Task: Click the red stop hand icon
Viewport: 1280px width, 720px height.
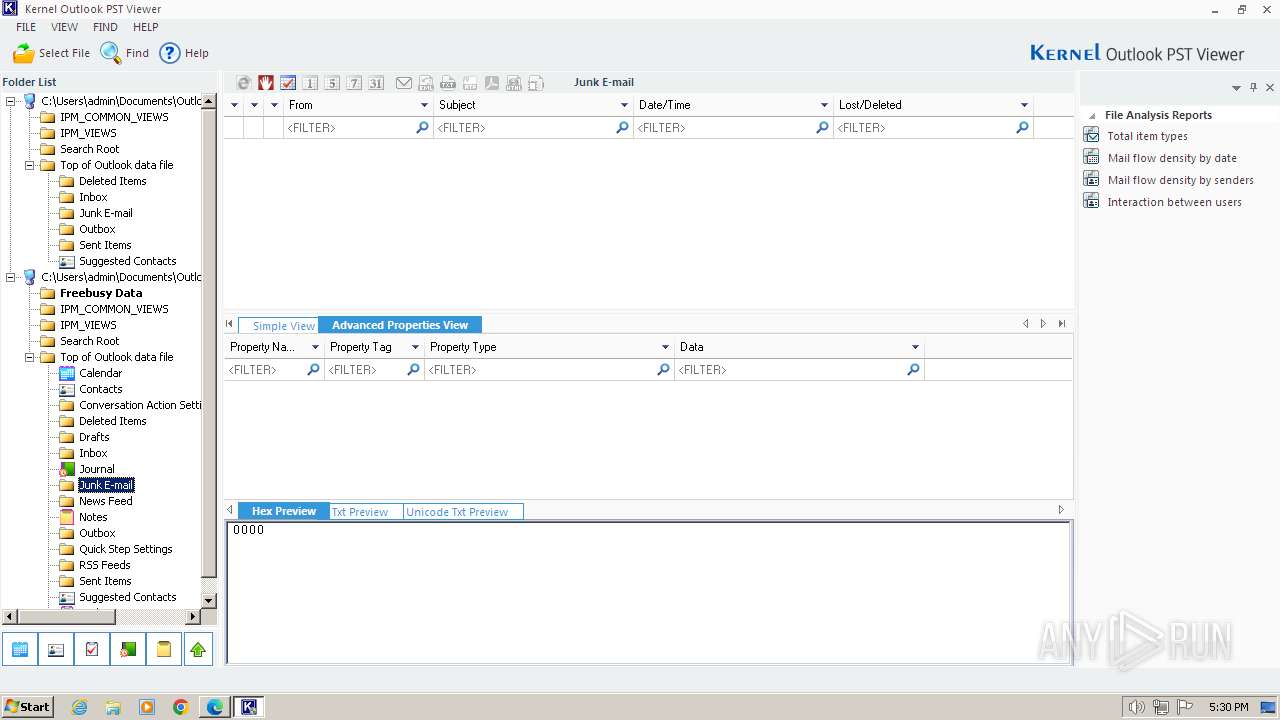Action: click(x=266, y=83)
